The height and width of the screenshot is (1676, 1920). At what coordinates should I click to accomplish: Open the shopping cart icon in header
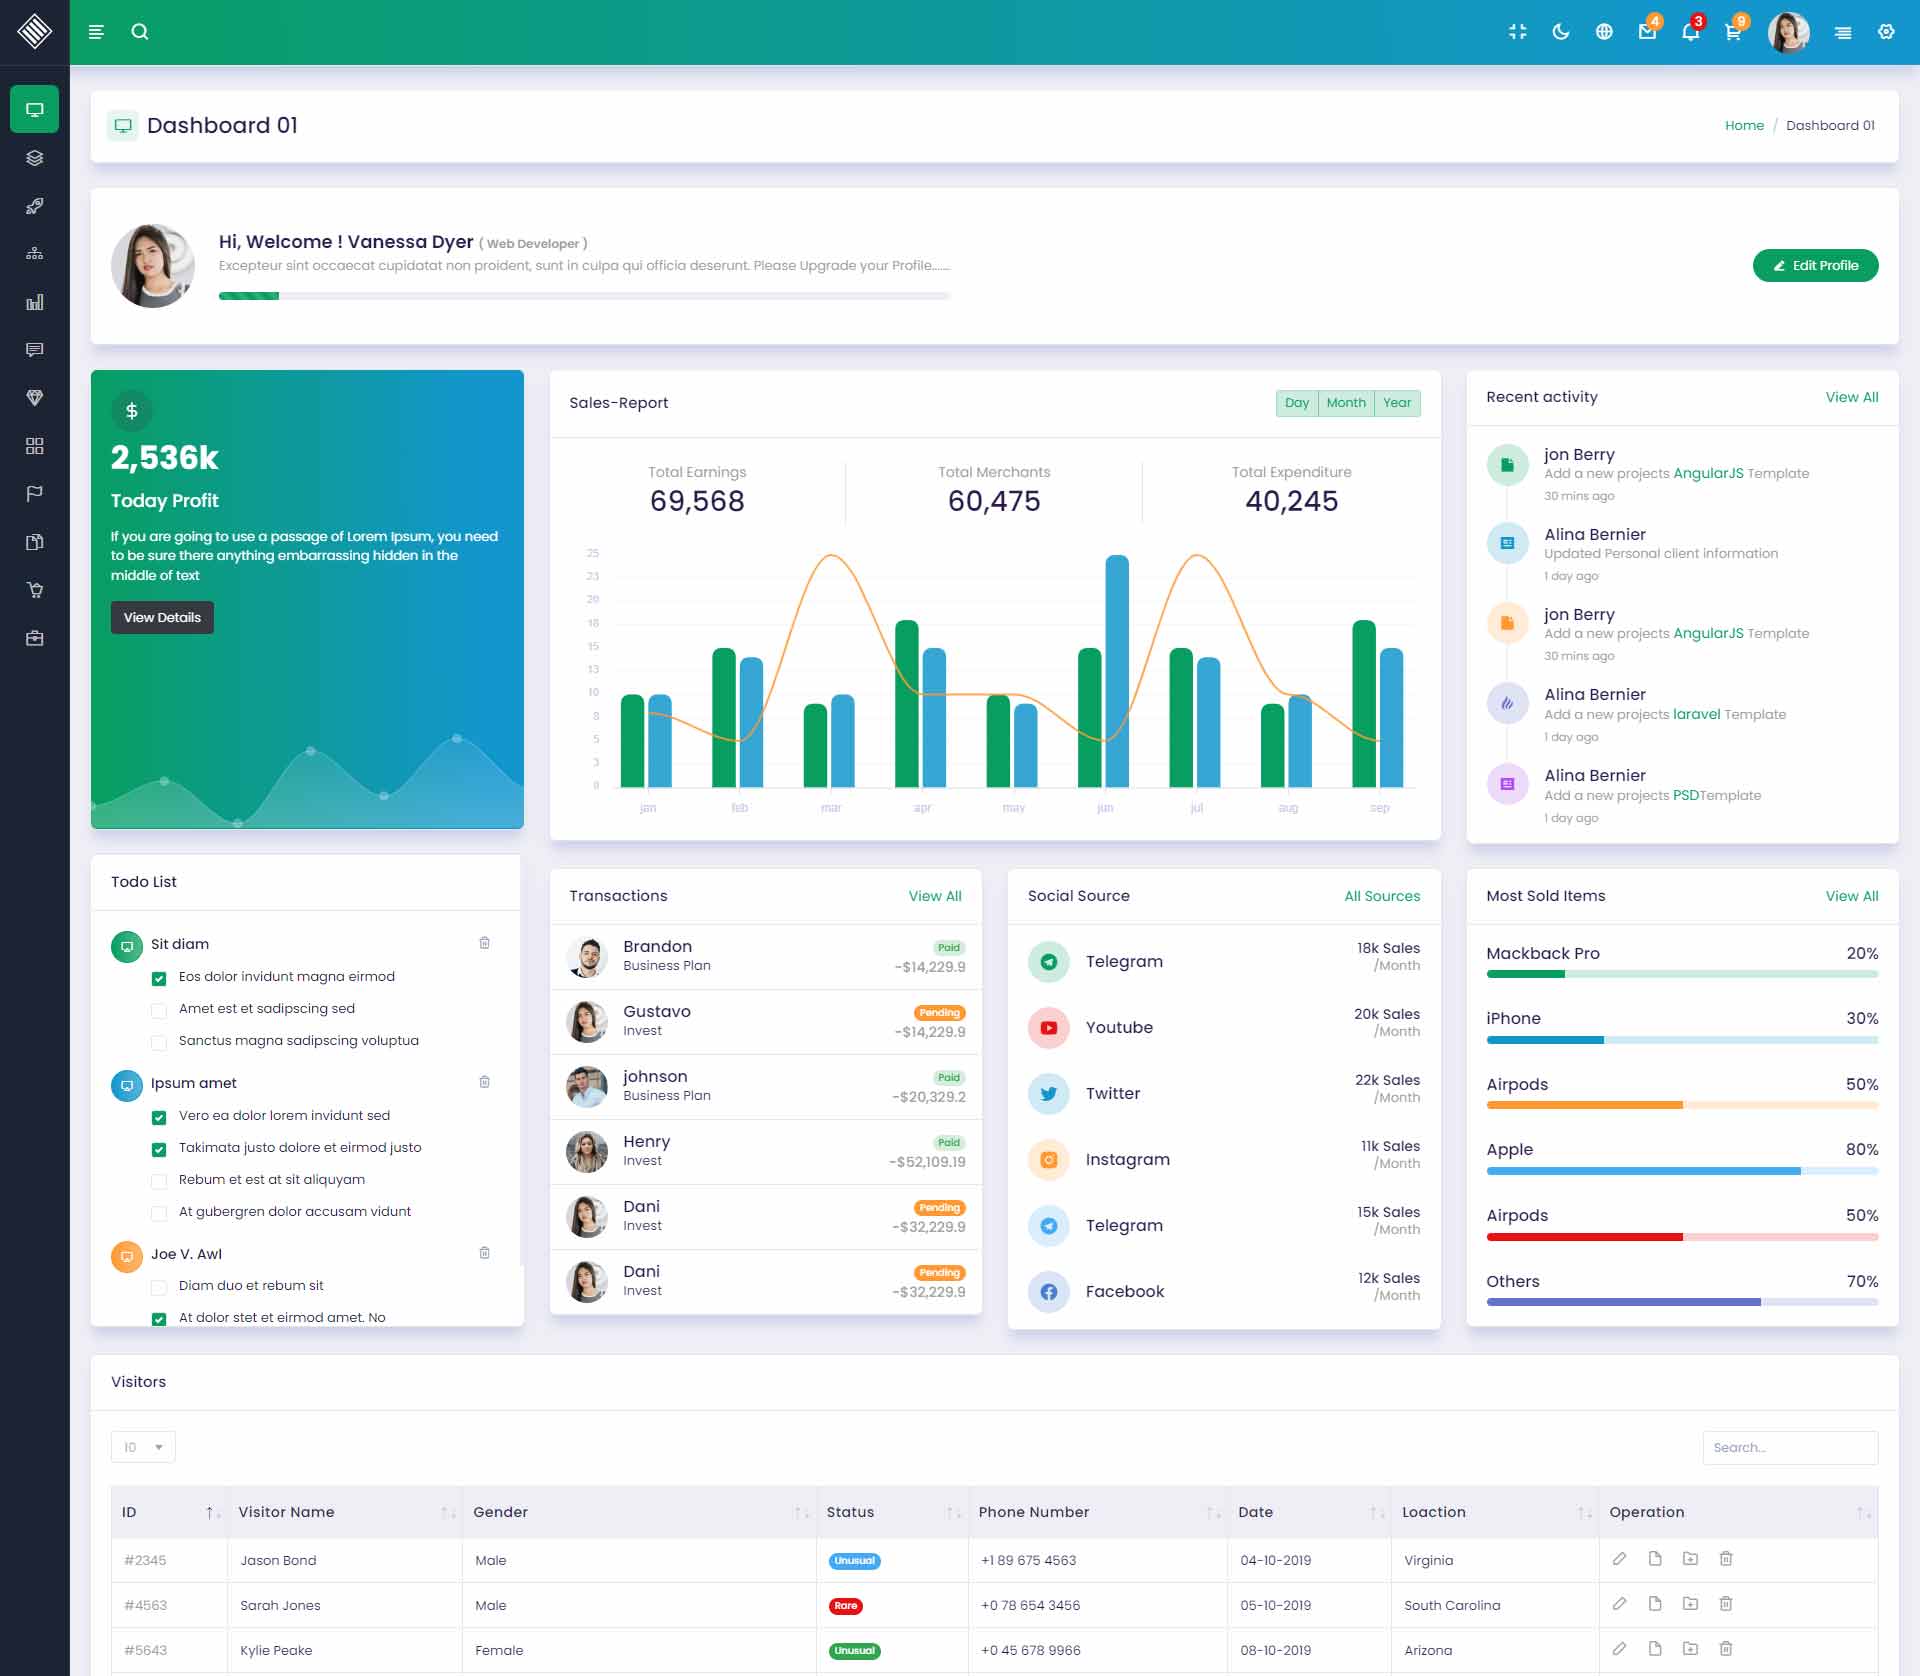[1733, 32]
